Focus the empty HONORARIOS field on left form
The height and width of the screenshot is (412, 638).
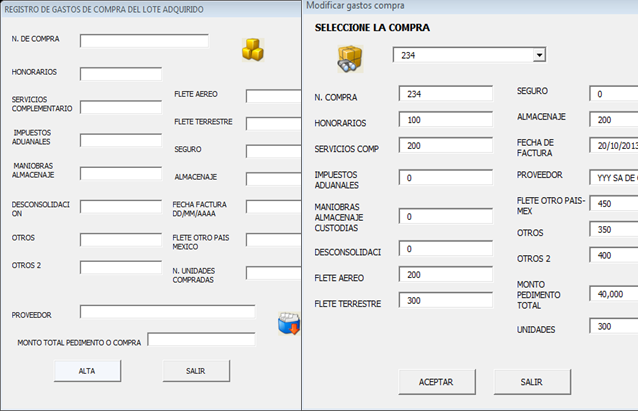tap(120, 74)
